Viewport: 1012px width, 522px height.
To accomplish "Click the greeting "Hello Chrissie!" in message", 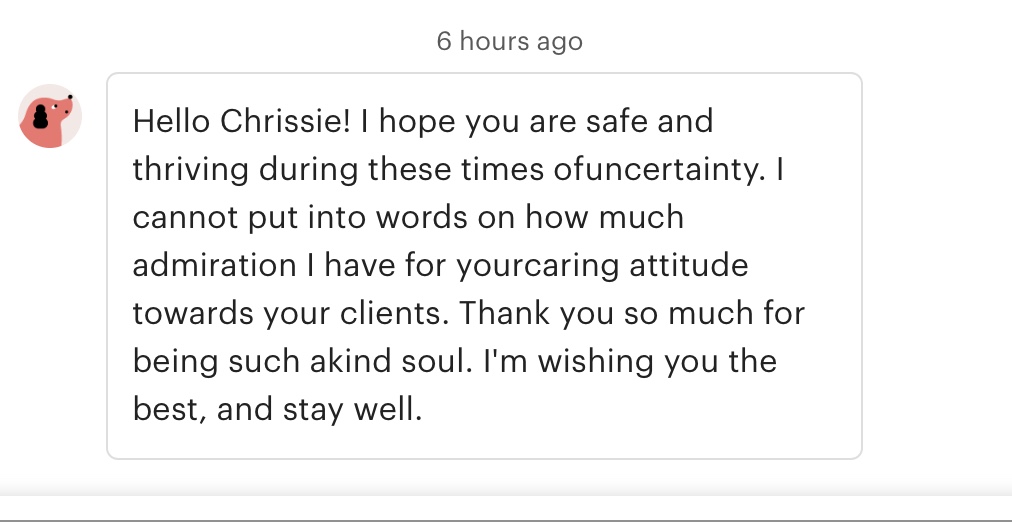I will [241, 121].
